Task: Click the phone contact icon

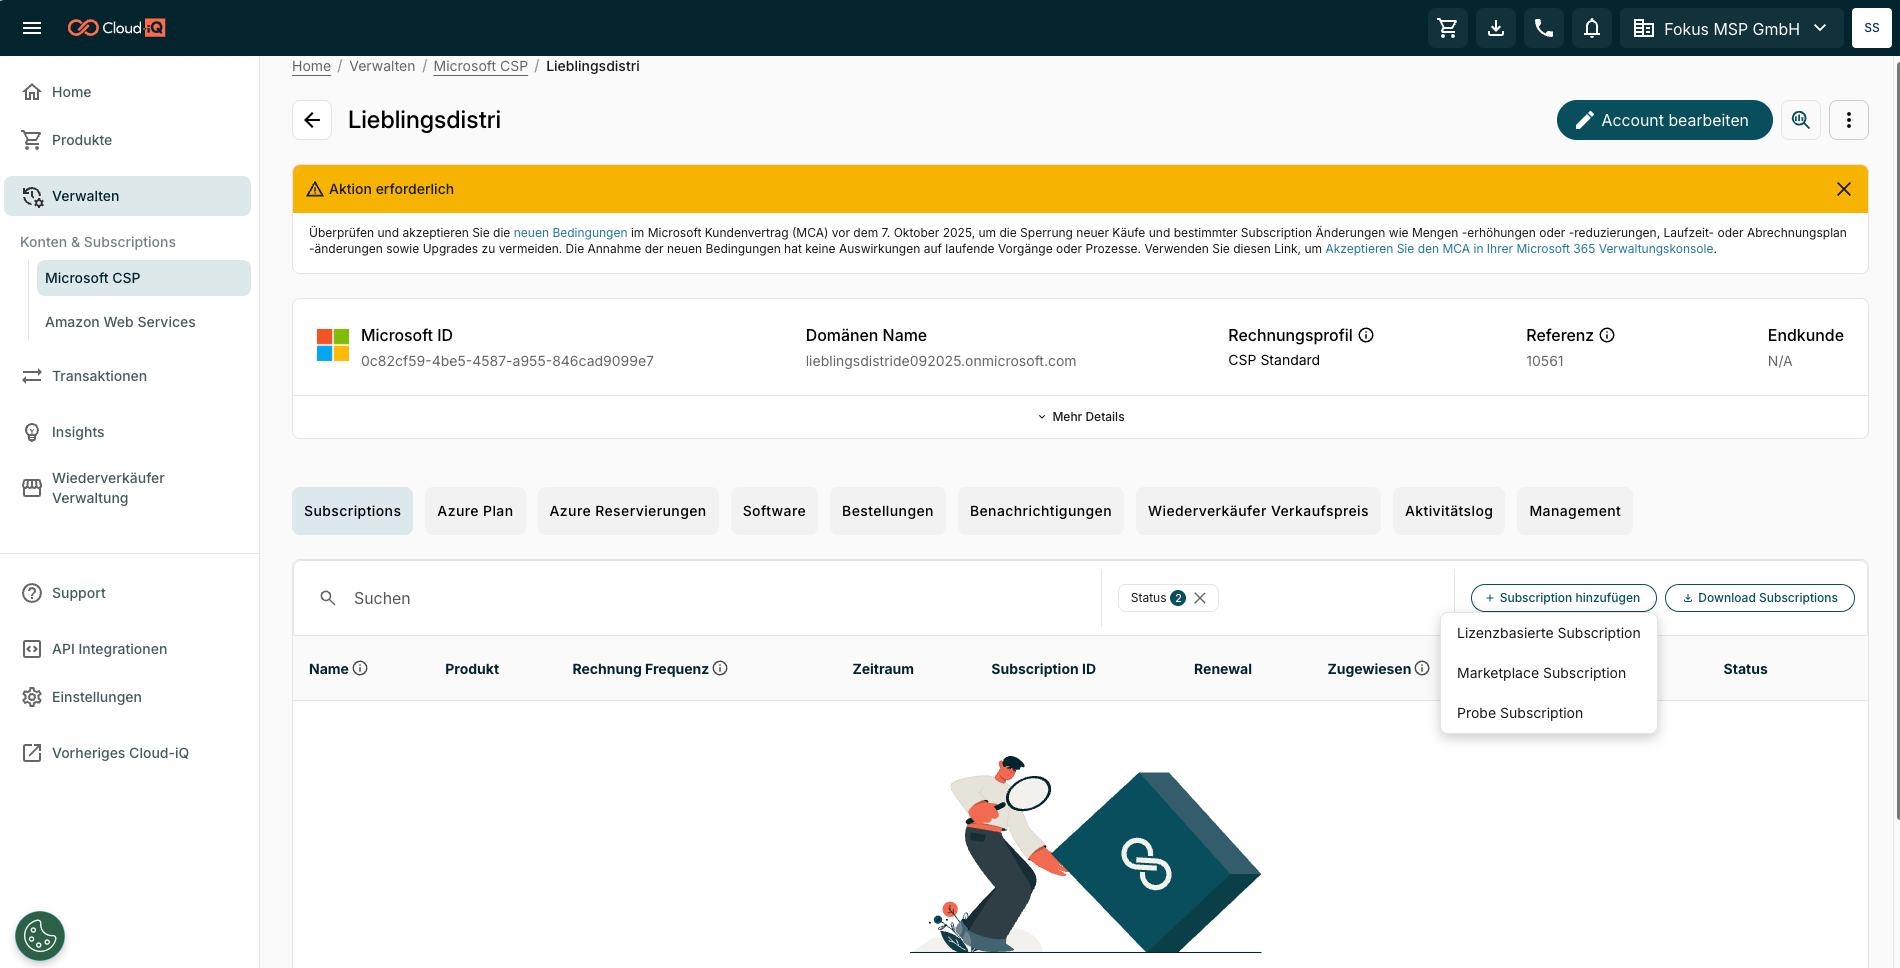Action: click(x=1543, y=28)
